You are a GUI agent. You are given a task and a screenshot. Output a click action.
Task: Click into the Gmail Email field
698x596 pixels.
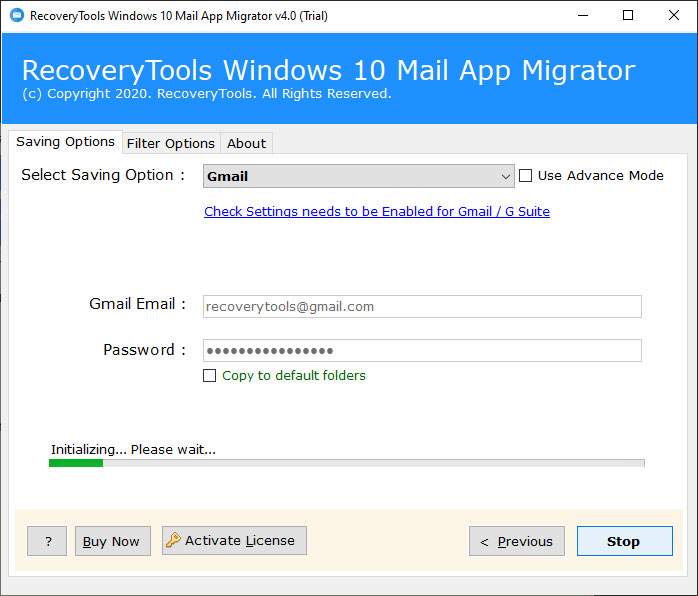[422, 306]
